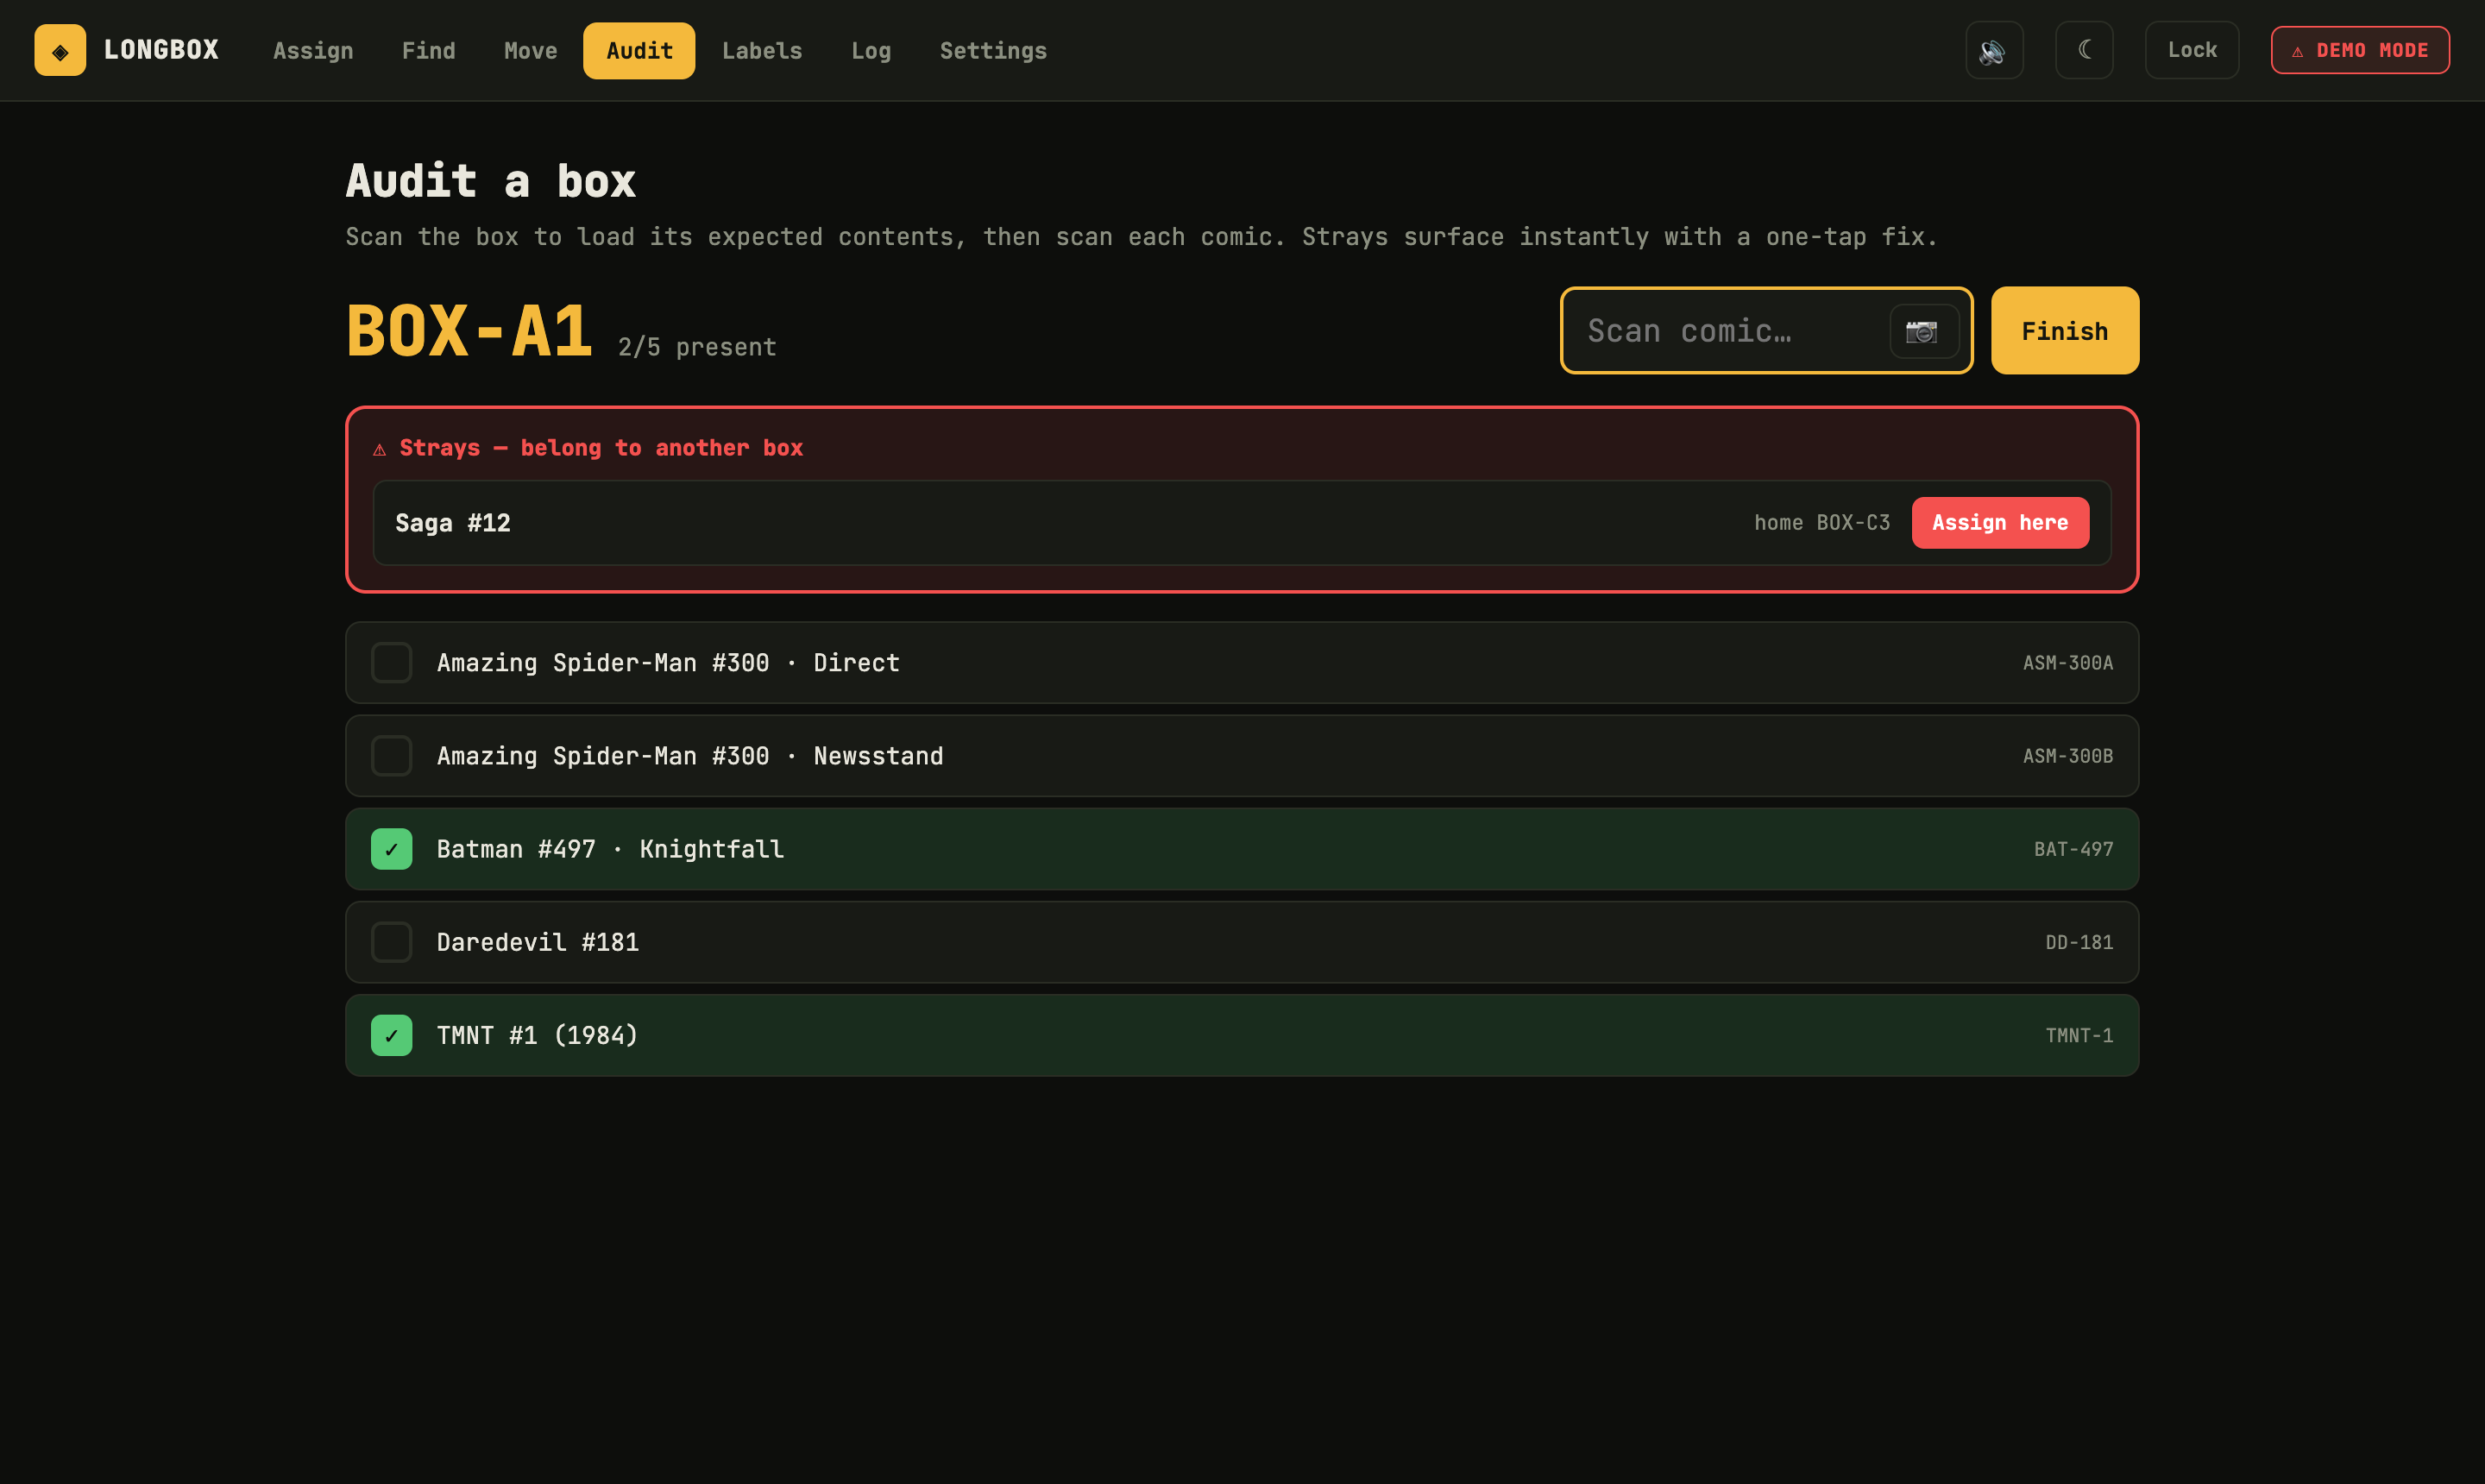Screen dimensions: 2485x1484
Task: Toggle dark mode with the moon icon
Action: click(x=2084, y=50)
